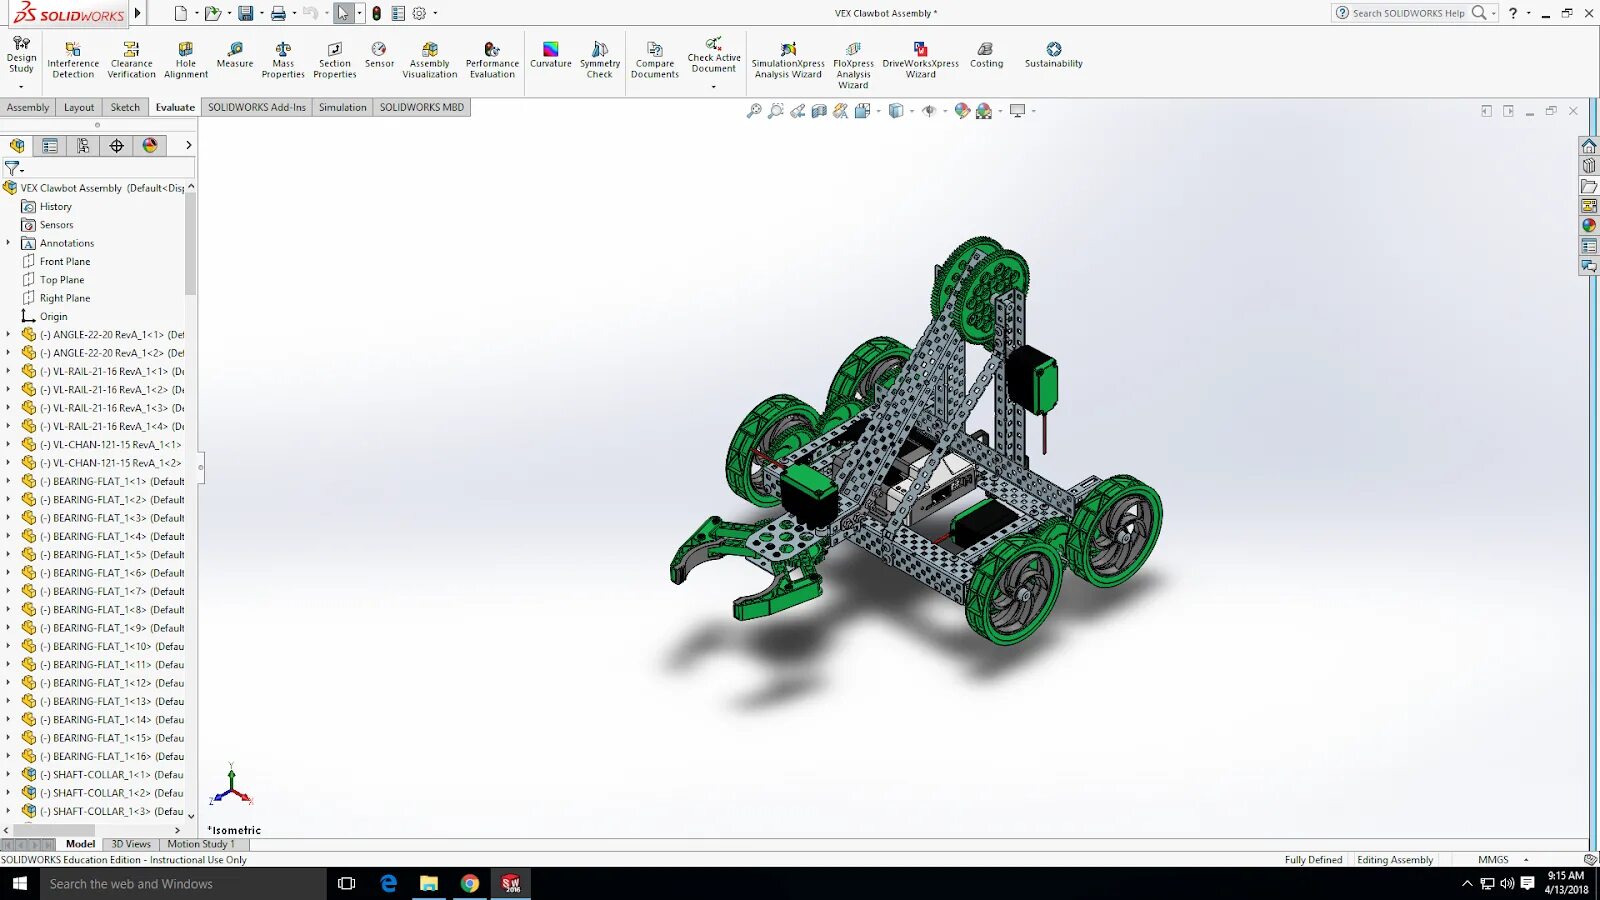The height and width of the screenshot is (900, 1600).
Task: Click the feature tree horizontal scrollbar
Action: tap(92, 830)
